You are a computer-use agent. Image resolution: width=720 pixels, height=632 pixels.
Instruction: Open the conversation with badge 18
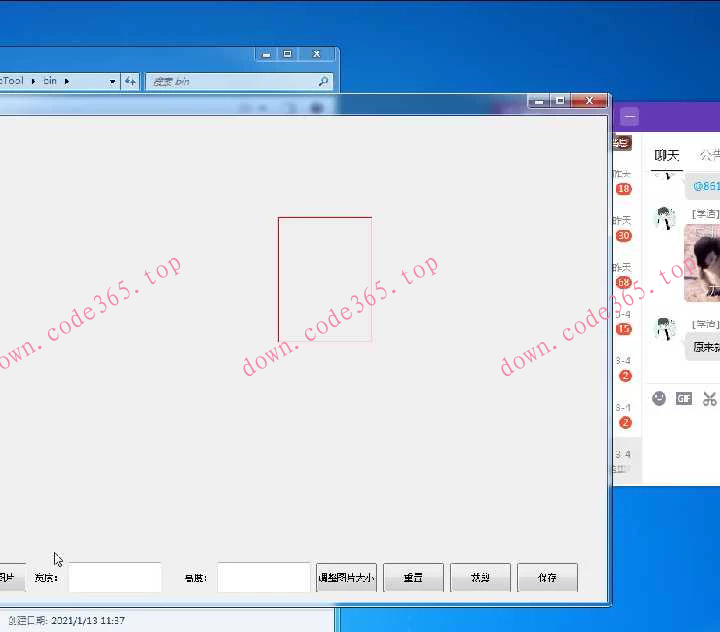623,189
